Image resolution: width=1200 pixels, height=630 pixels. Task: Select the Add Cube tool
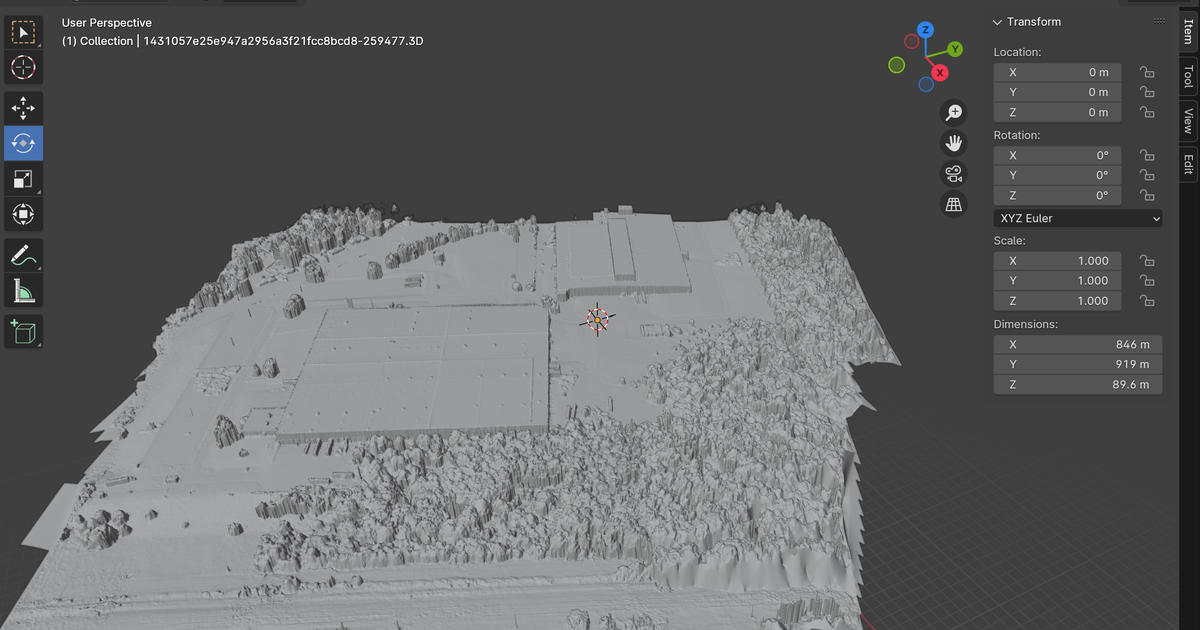click(24, 332)
